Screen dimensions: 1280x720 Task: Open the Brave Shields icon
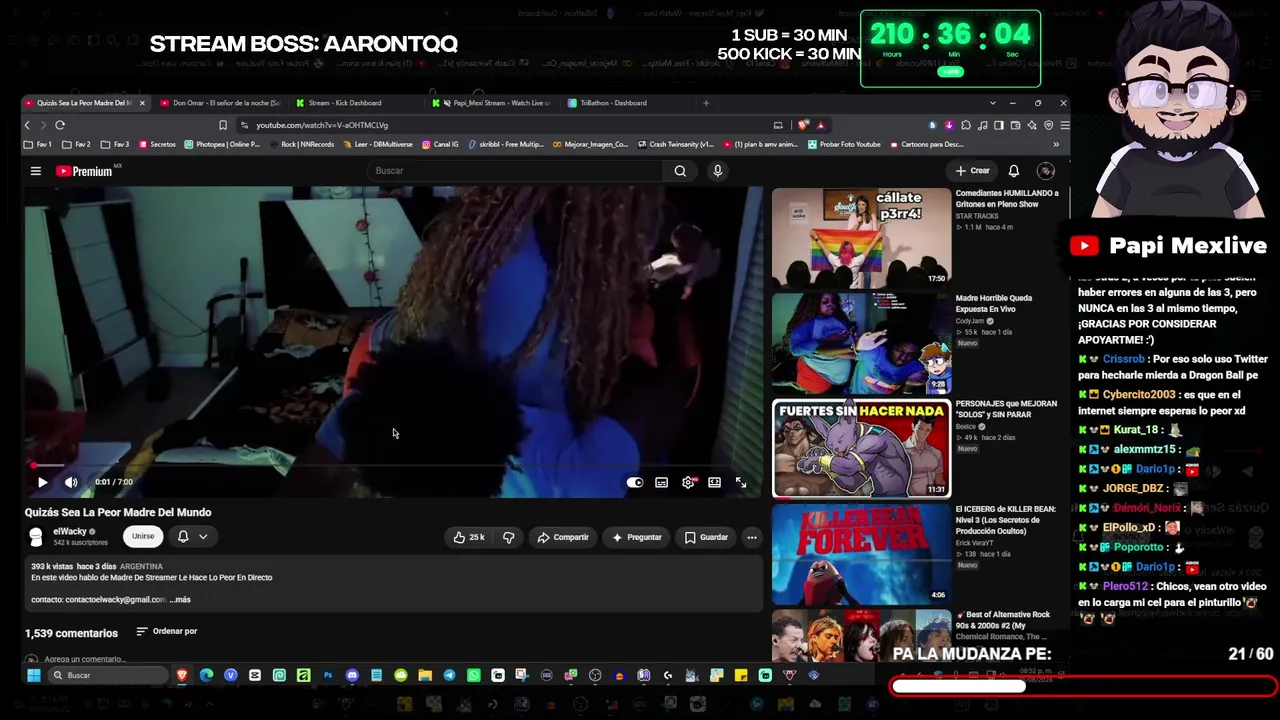804,125
